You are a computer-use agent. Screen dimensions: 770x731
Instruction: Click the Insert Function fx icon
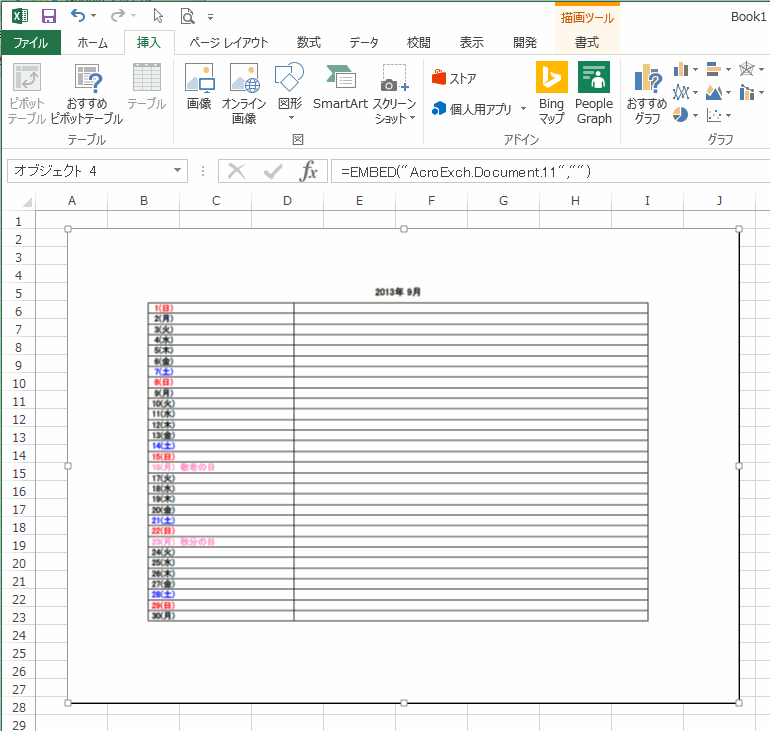tap(309, 171)
